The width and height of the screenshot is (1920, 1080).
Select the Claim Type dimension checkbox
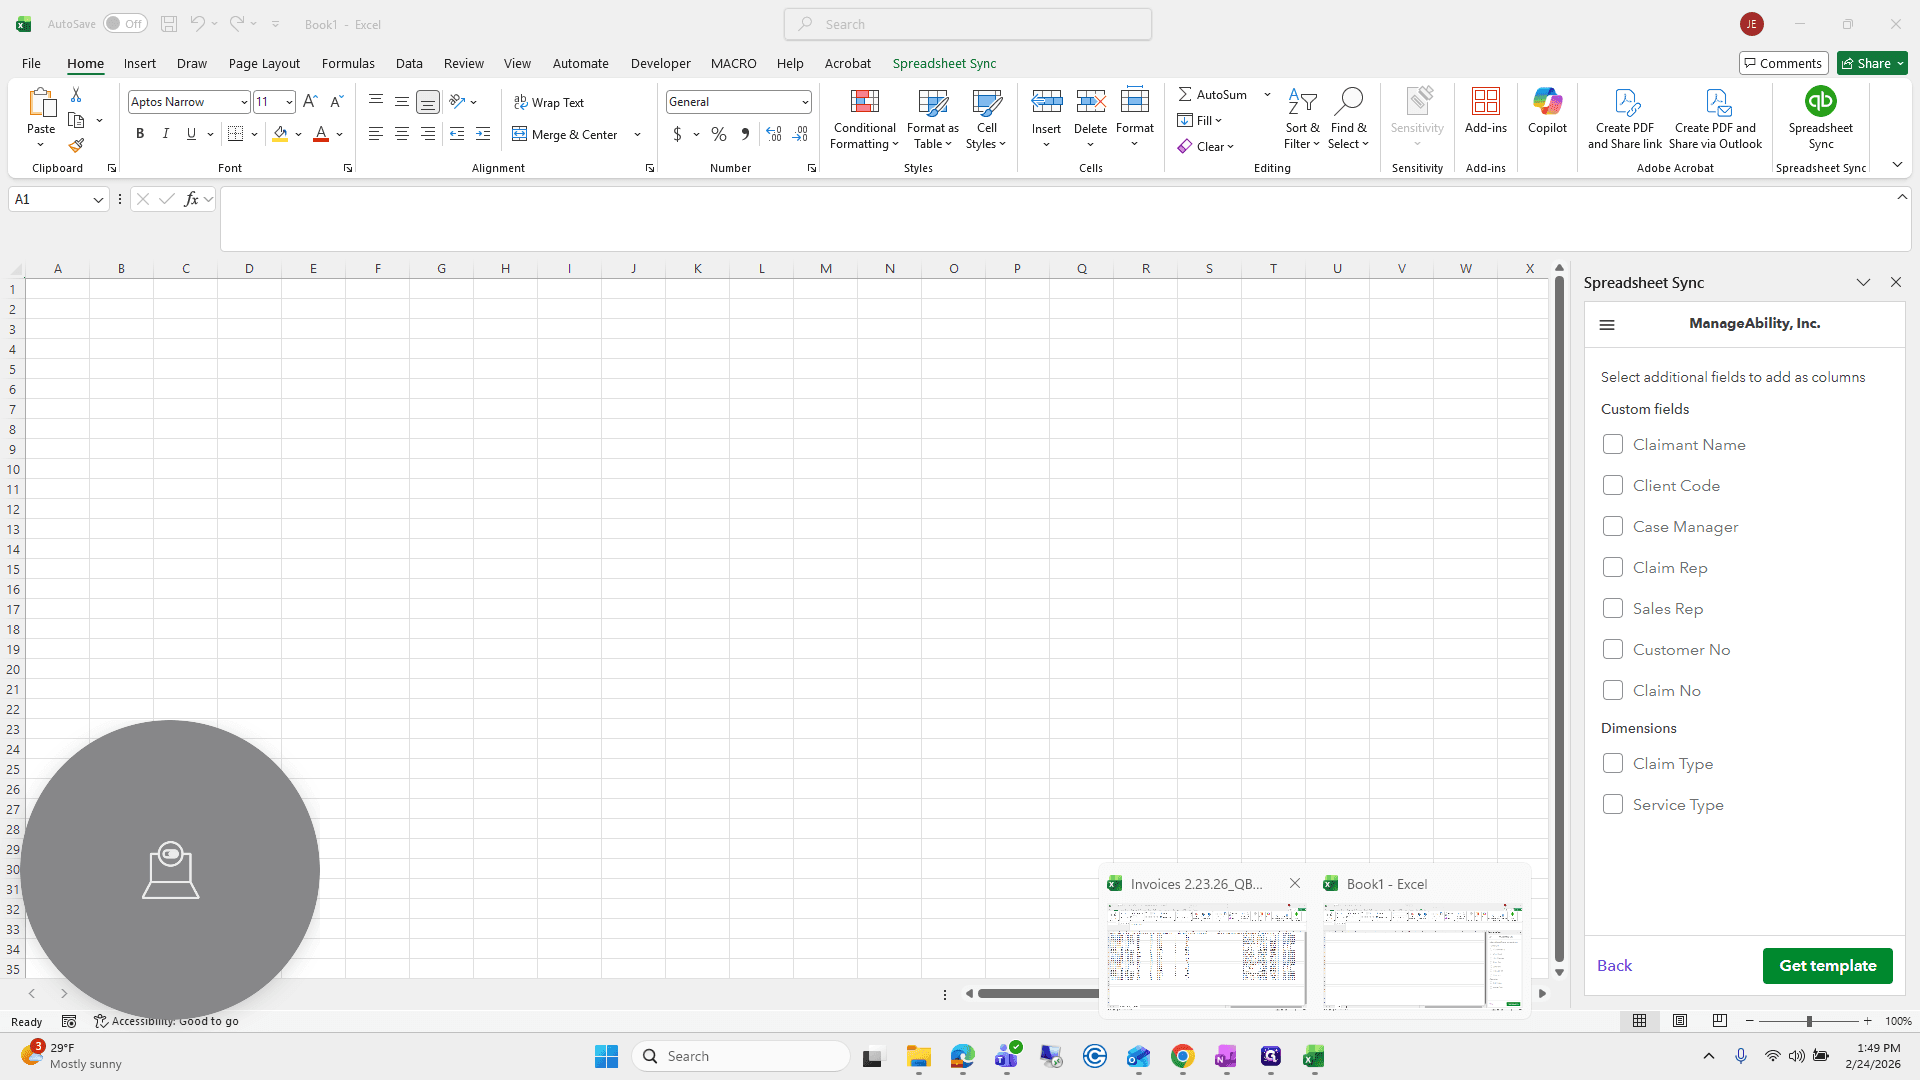coord(1612,763)
